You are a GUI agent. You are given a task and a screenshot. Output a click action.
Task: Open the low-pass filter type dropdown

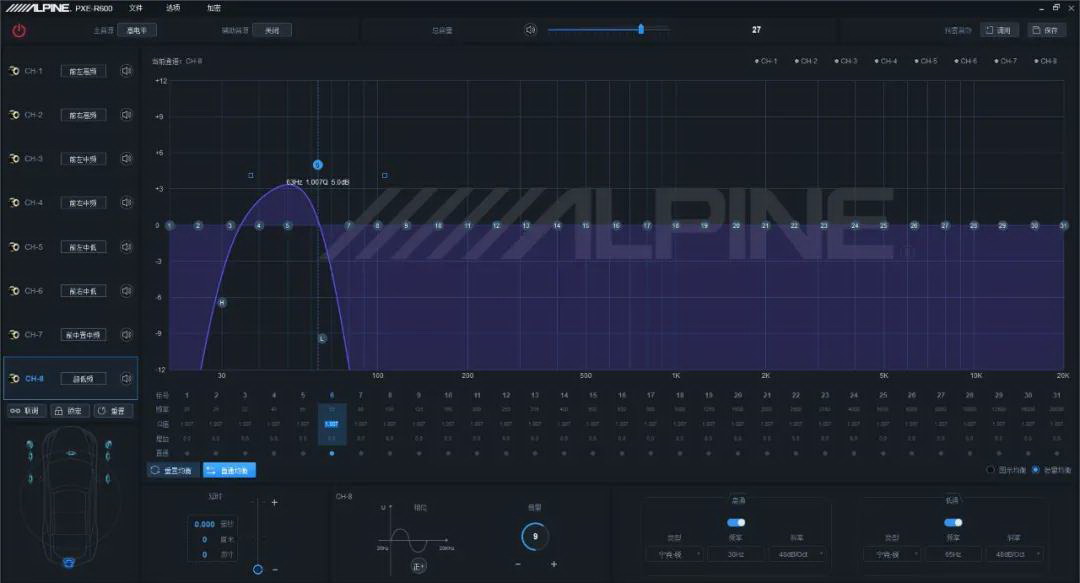click(891, 554)
